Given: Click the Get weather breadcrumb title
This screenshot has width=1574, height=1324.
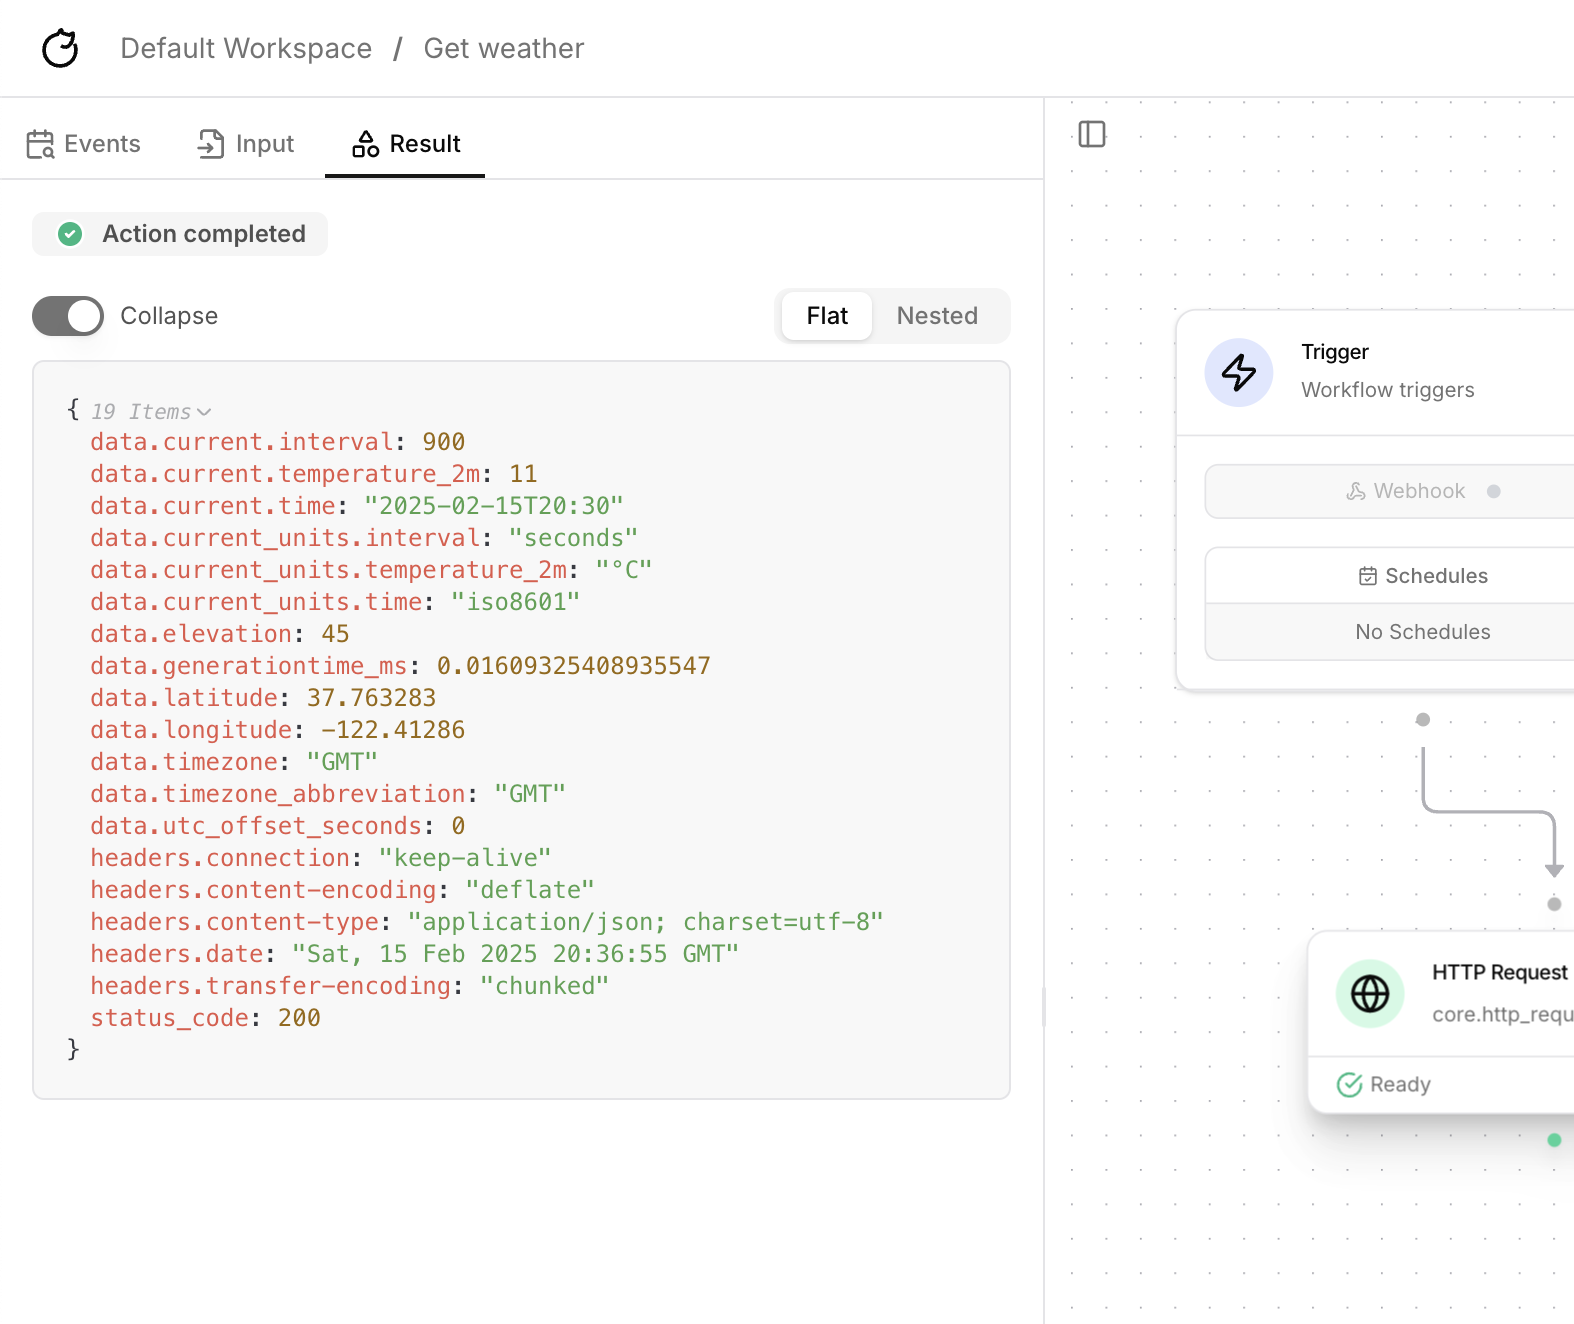Looking at the screenshot, I should tap(504, 48).
